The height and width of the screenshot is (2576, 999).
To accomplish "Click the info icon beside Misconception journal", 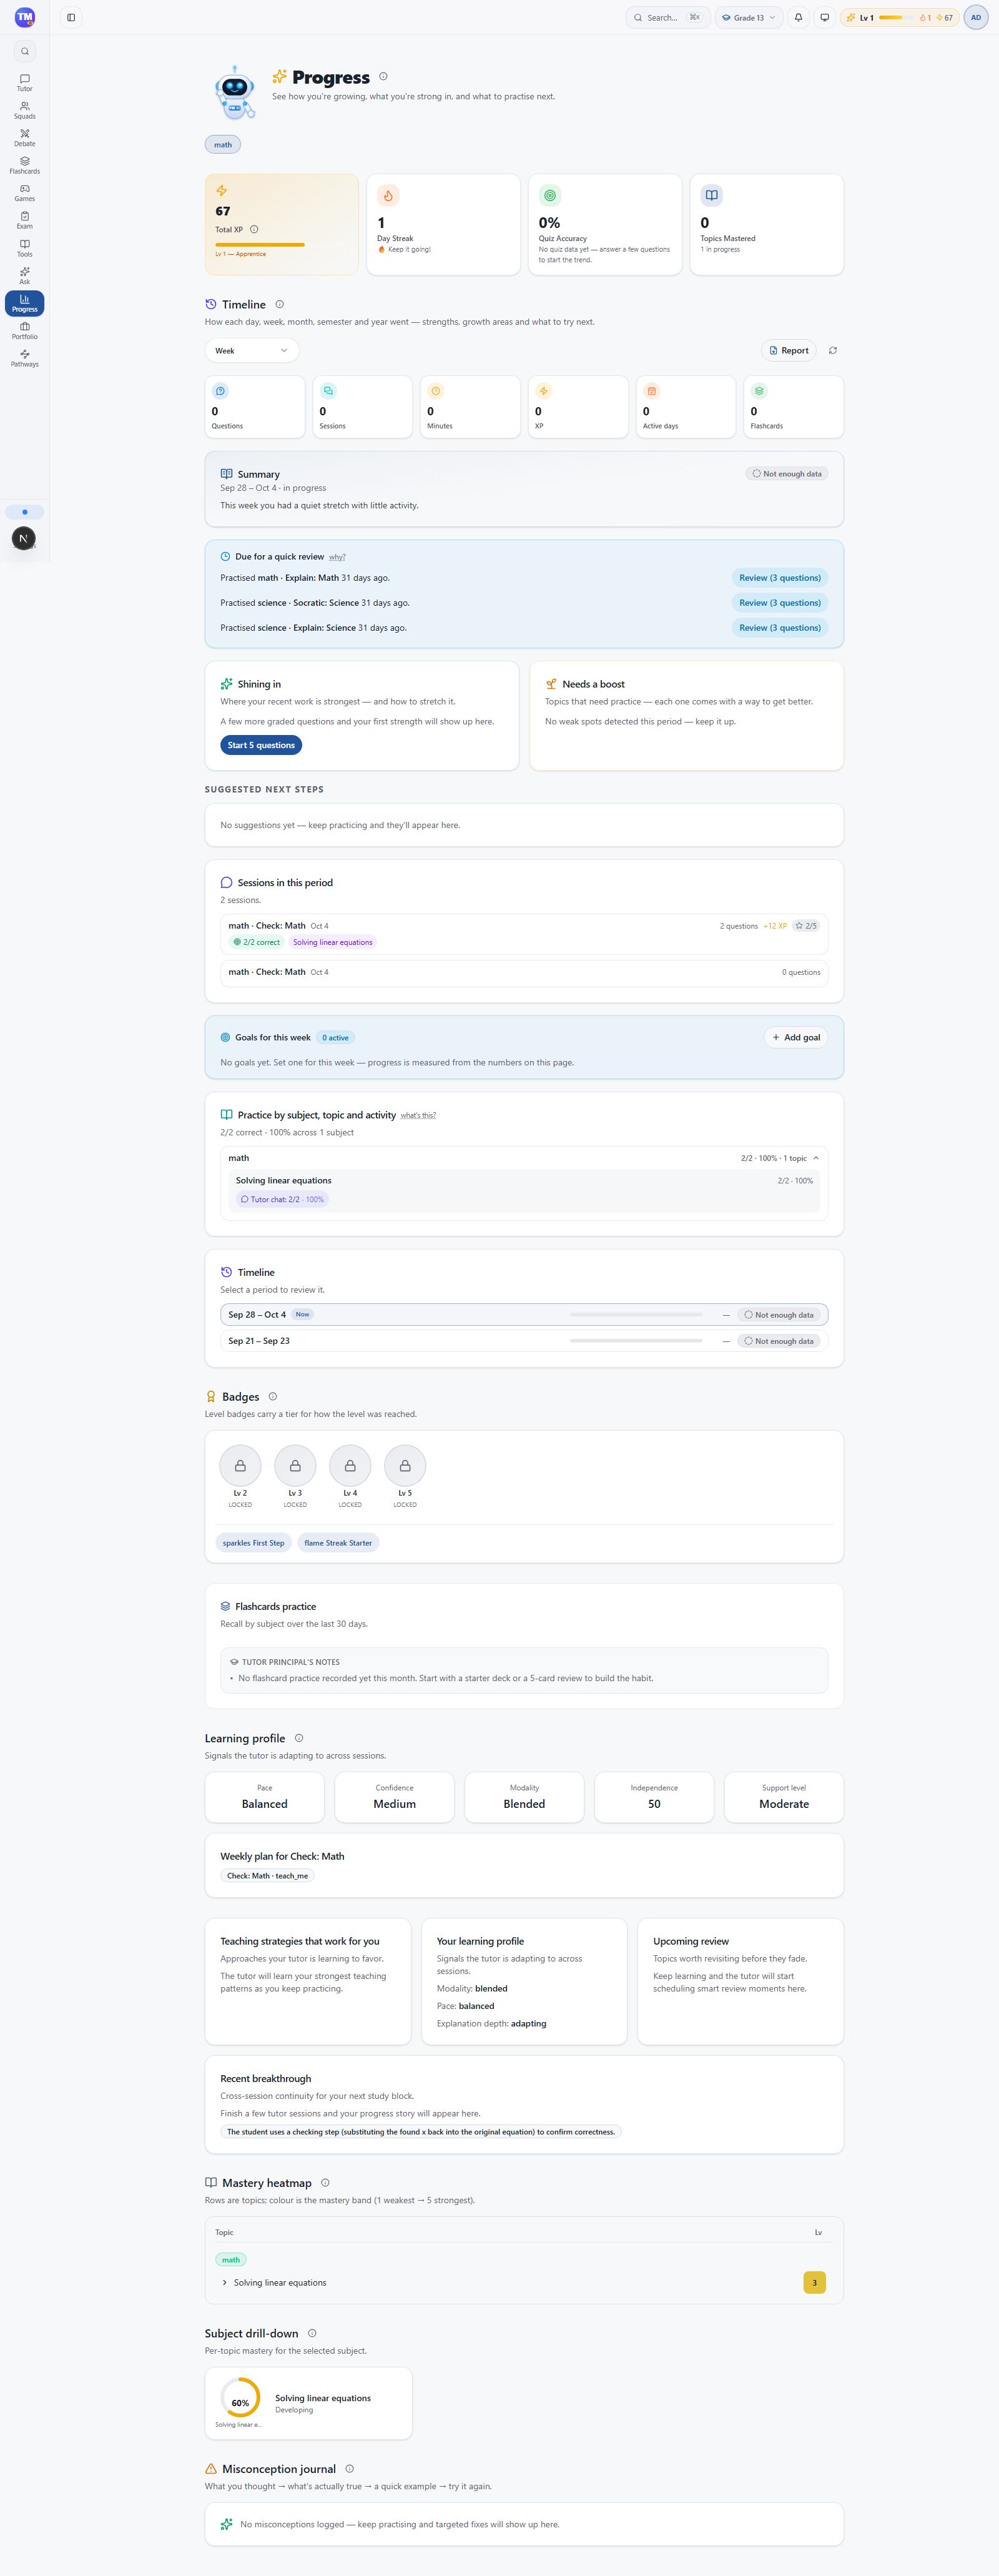I will pos(349,2468).
